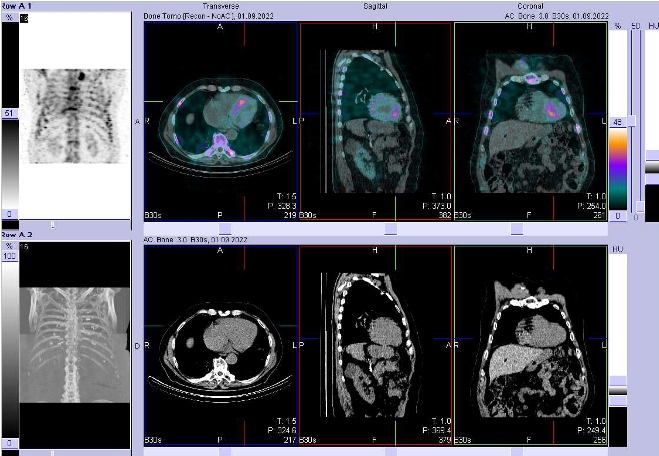Click the slice slider below fused coronal view

(516, 228)
